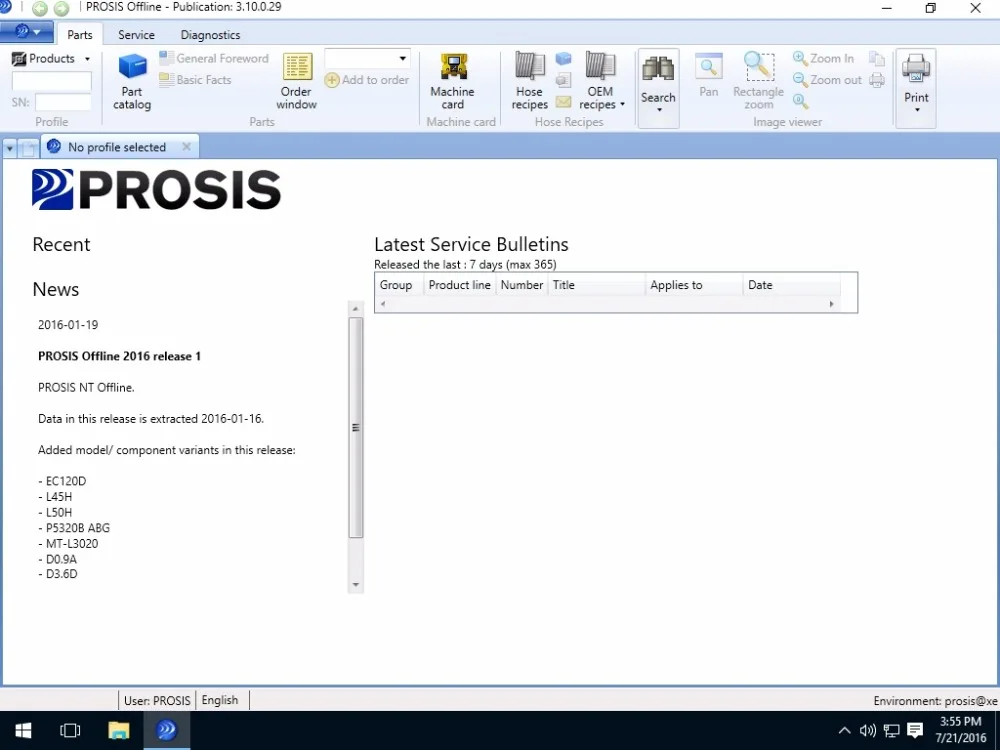Click Basic Facts
Image resolution: width=1000 pixels, height=750 pixels.
coord(195,80)
